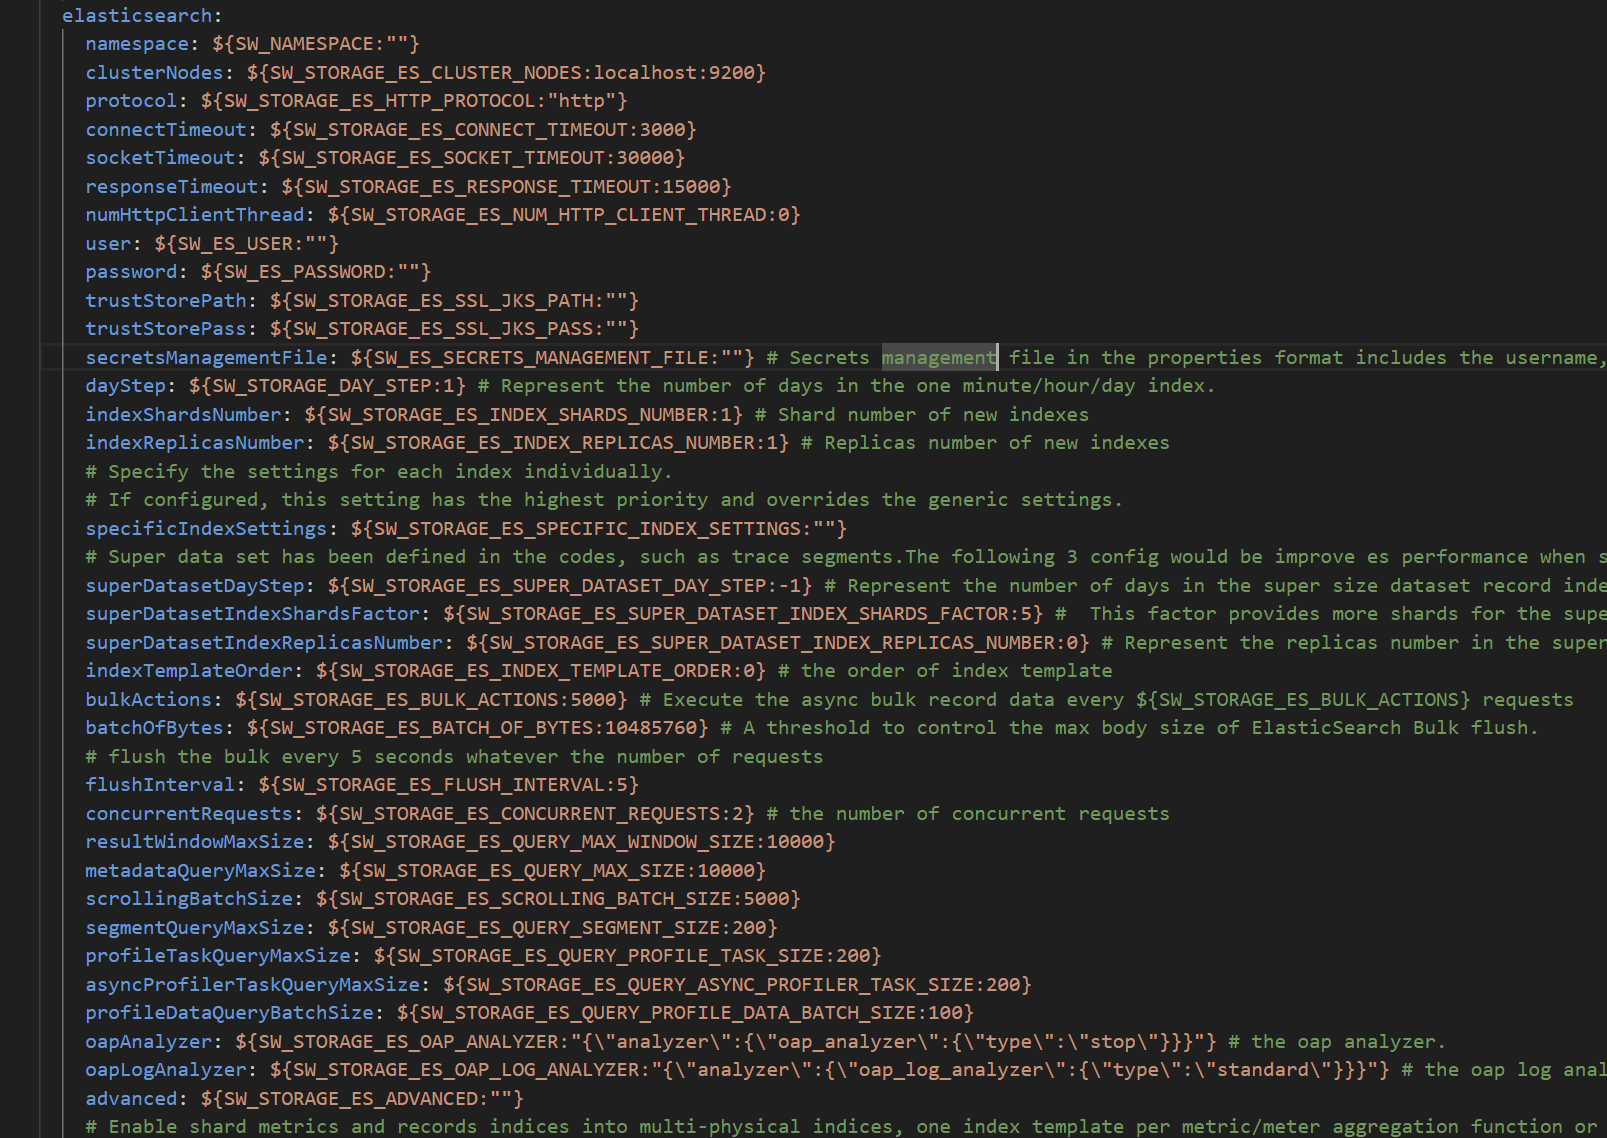
Task: Click the SW_STORAGE_ES_QUERY_SEGMENT_SIZE:200 value
Action: [x=552, y=928]
